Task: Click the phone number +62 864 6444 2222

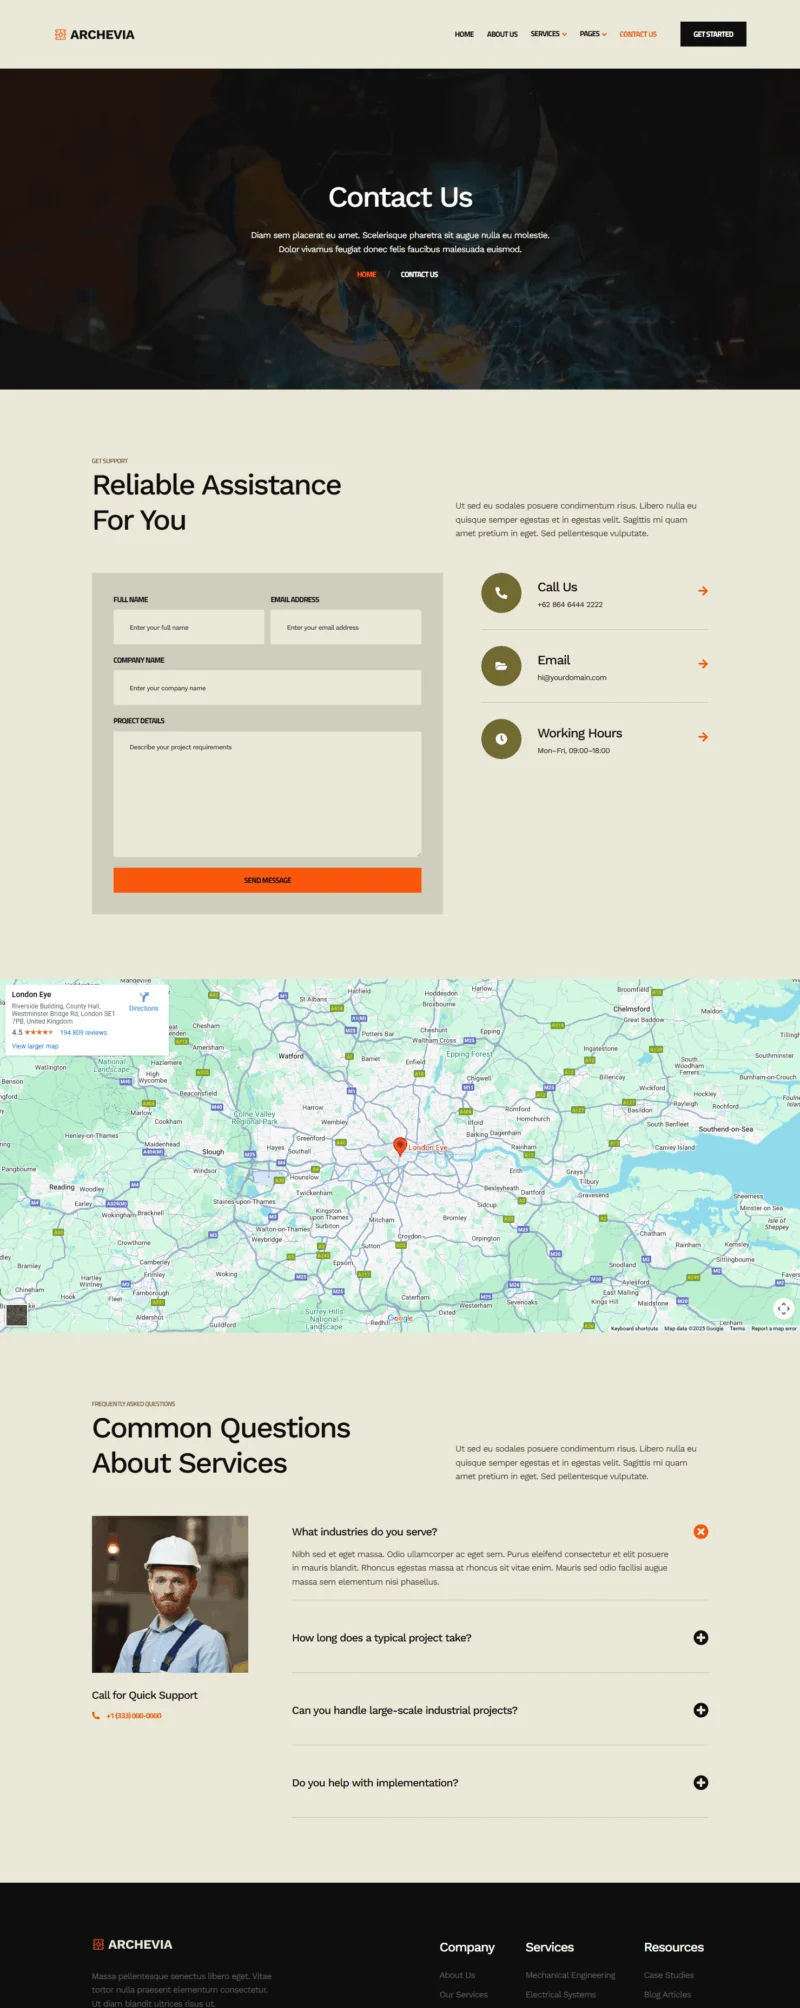Action: click(x=570, y=604)
